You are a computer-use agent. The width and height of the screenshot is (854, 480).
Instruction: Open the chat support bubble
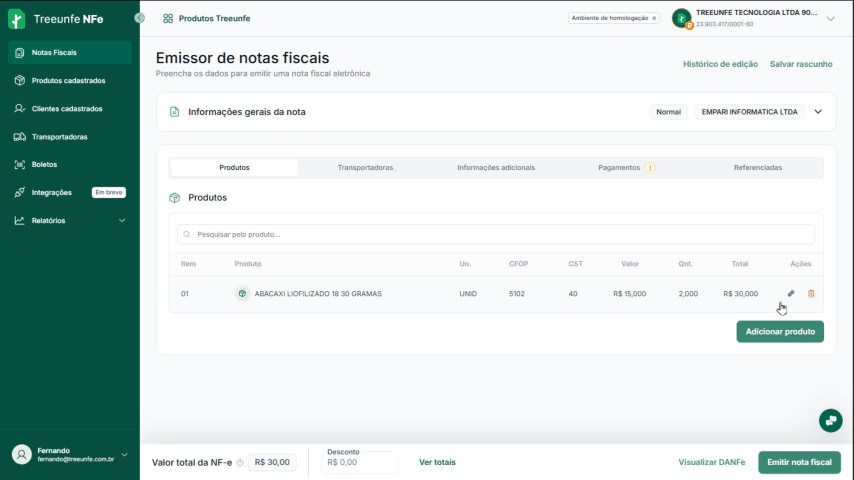pos(830,420)
